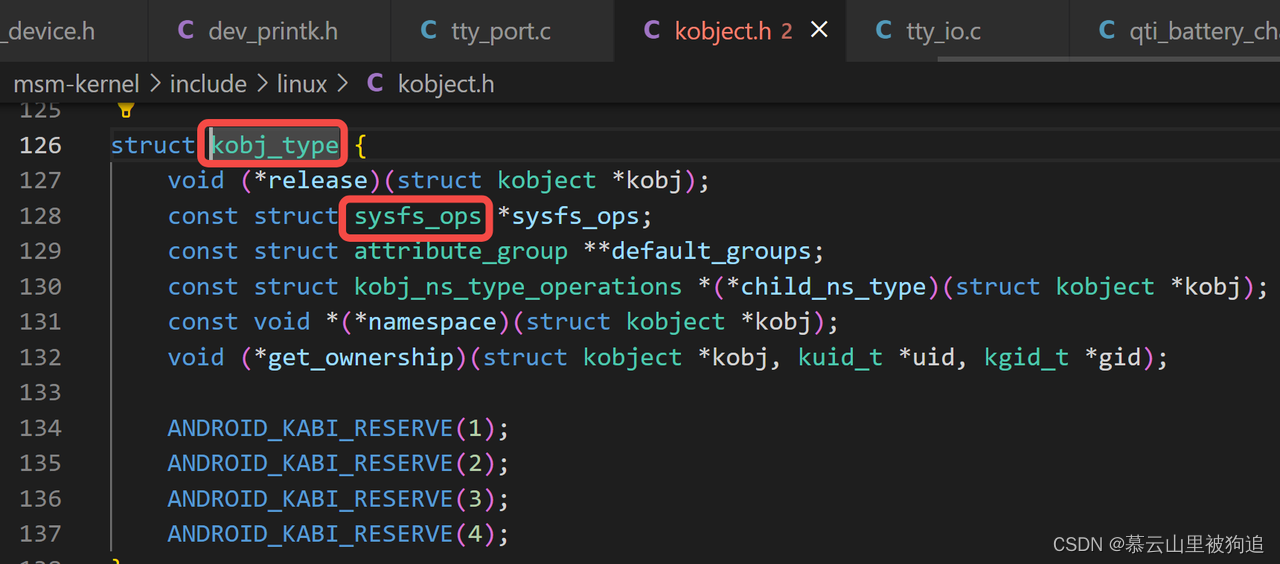Image resolution: width=1280 pixels, height=564 pixels.
Task: Click the release function pointer name
Action: (318, 181)
